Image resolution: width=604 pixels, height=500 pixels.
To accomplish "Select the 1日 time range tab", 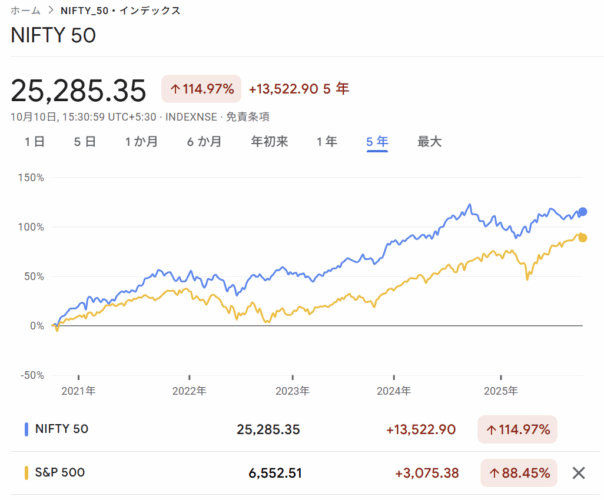I will 33,142.
